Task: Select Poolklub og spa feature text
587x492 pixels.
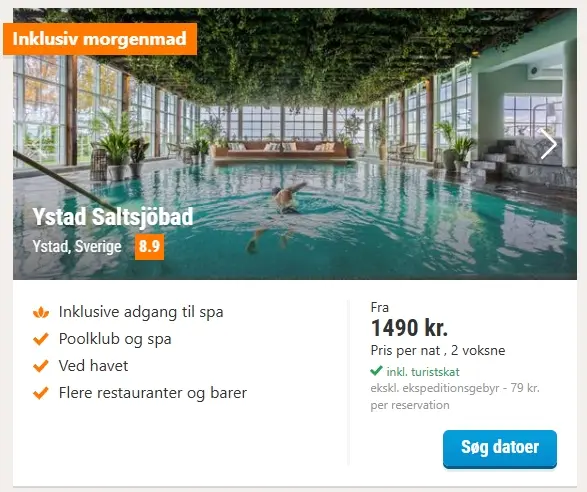Action: (x=115, y=339)
